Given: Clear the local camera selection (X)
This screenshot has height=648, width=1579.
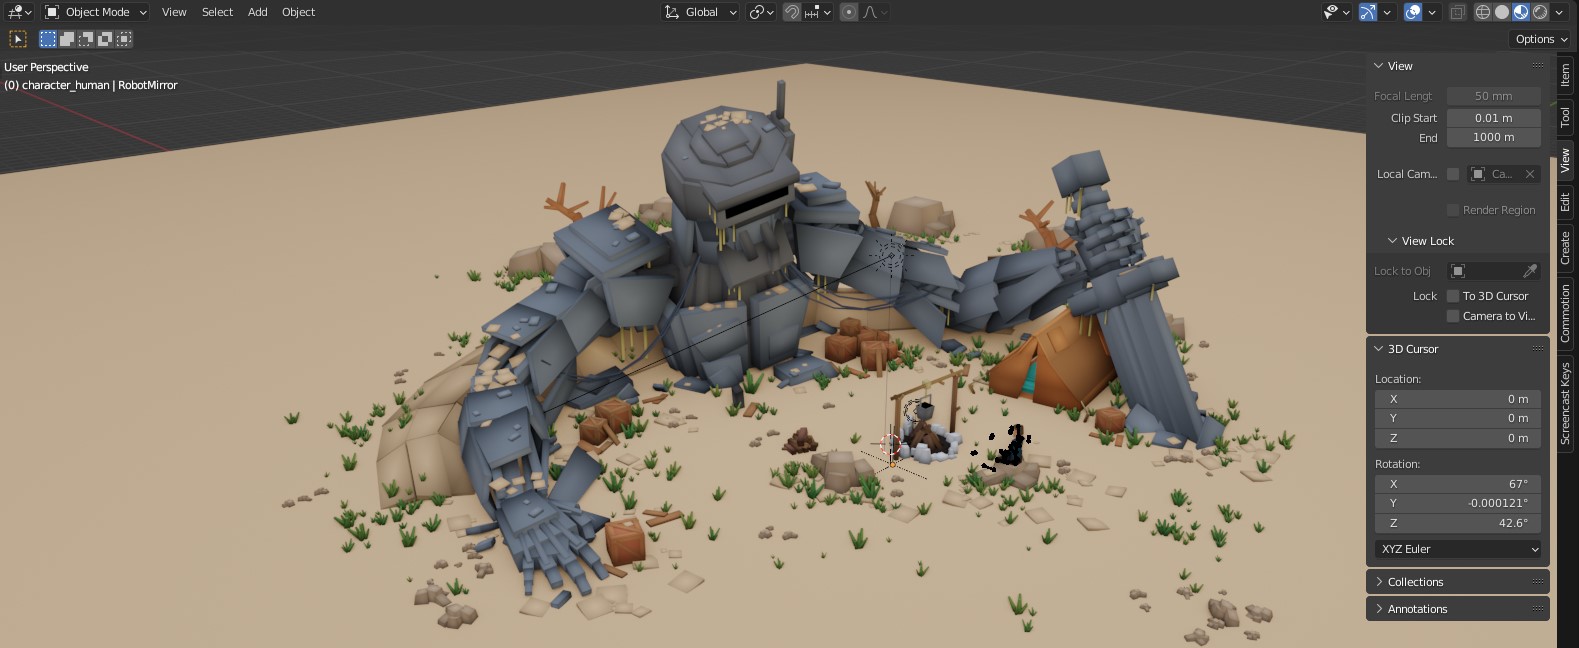Looking at the screenshot, I should point(1530,174).
